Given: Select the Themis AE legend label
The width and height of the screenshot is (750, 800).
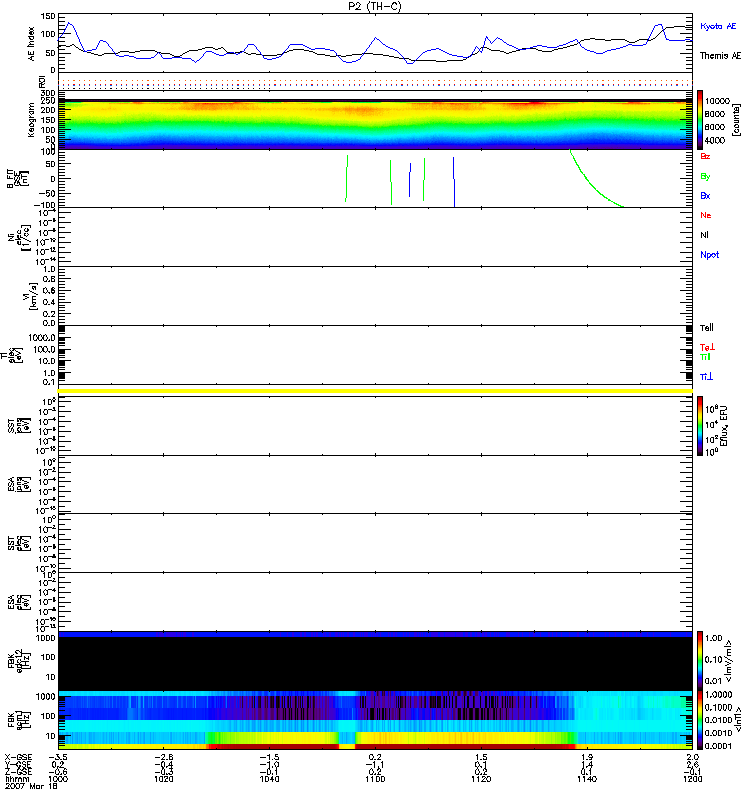Looking at the screenshot, I should click(719, 57).
